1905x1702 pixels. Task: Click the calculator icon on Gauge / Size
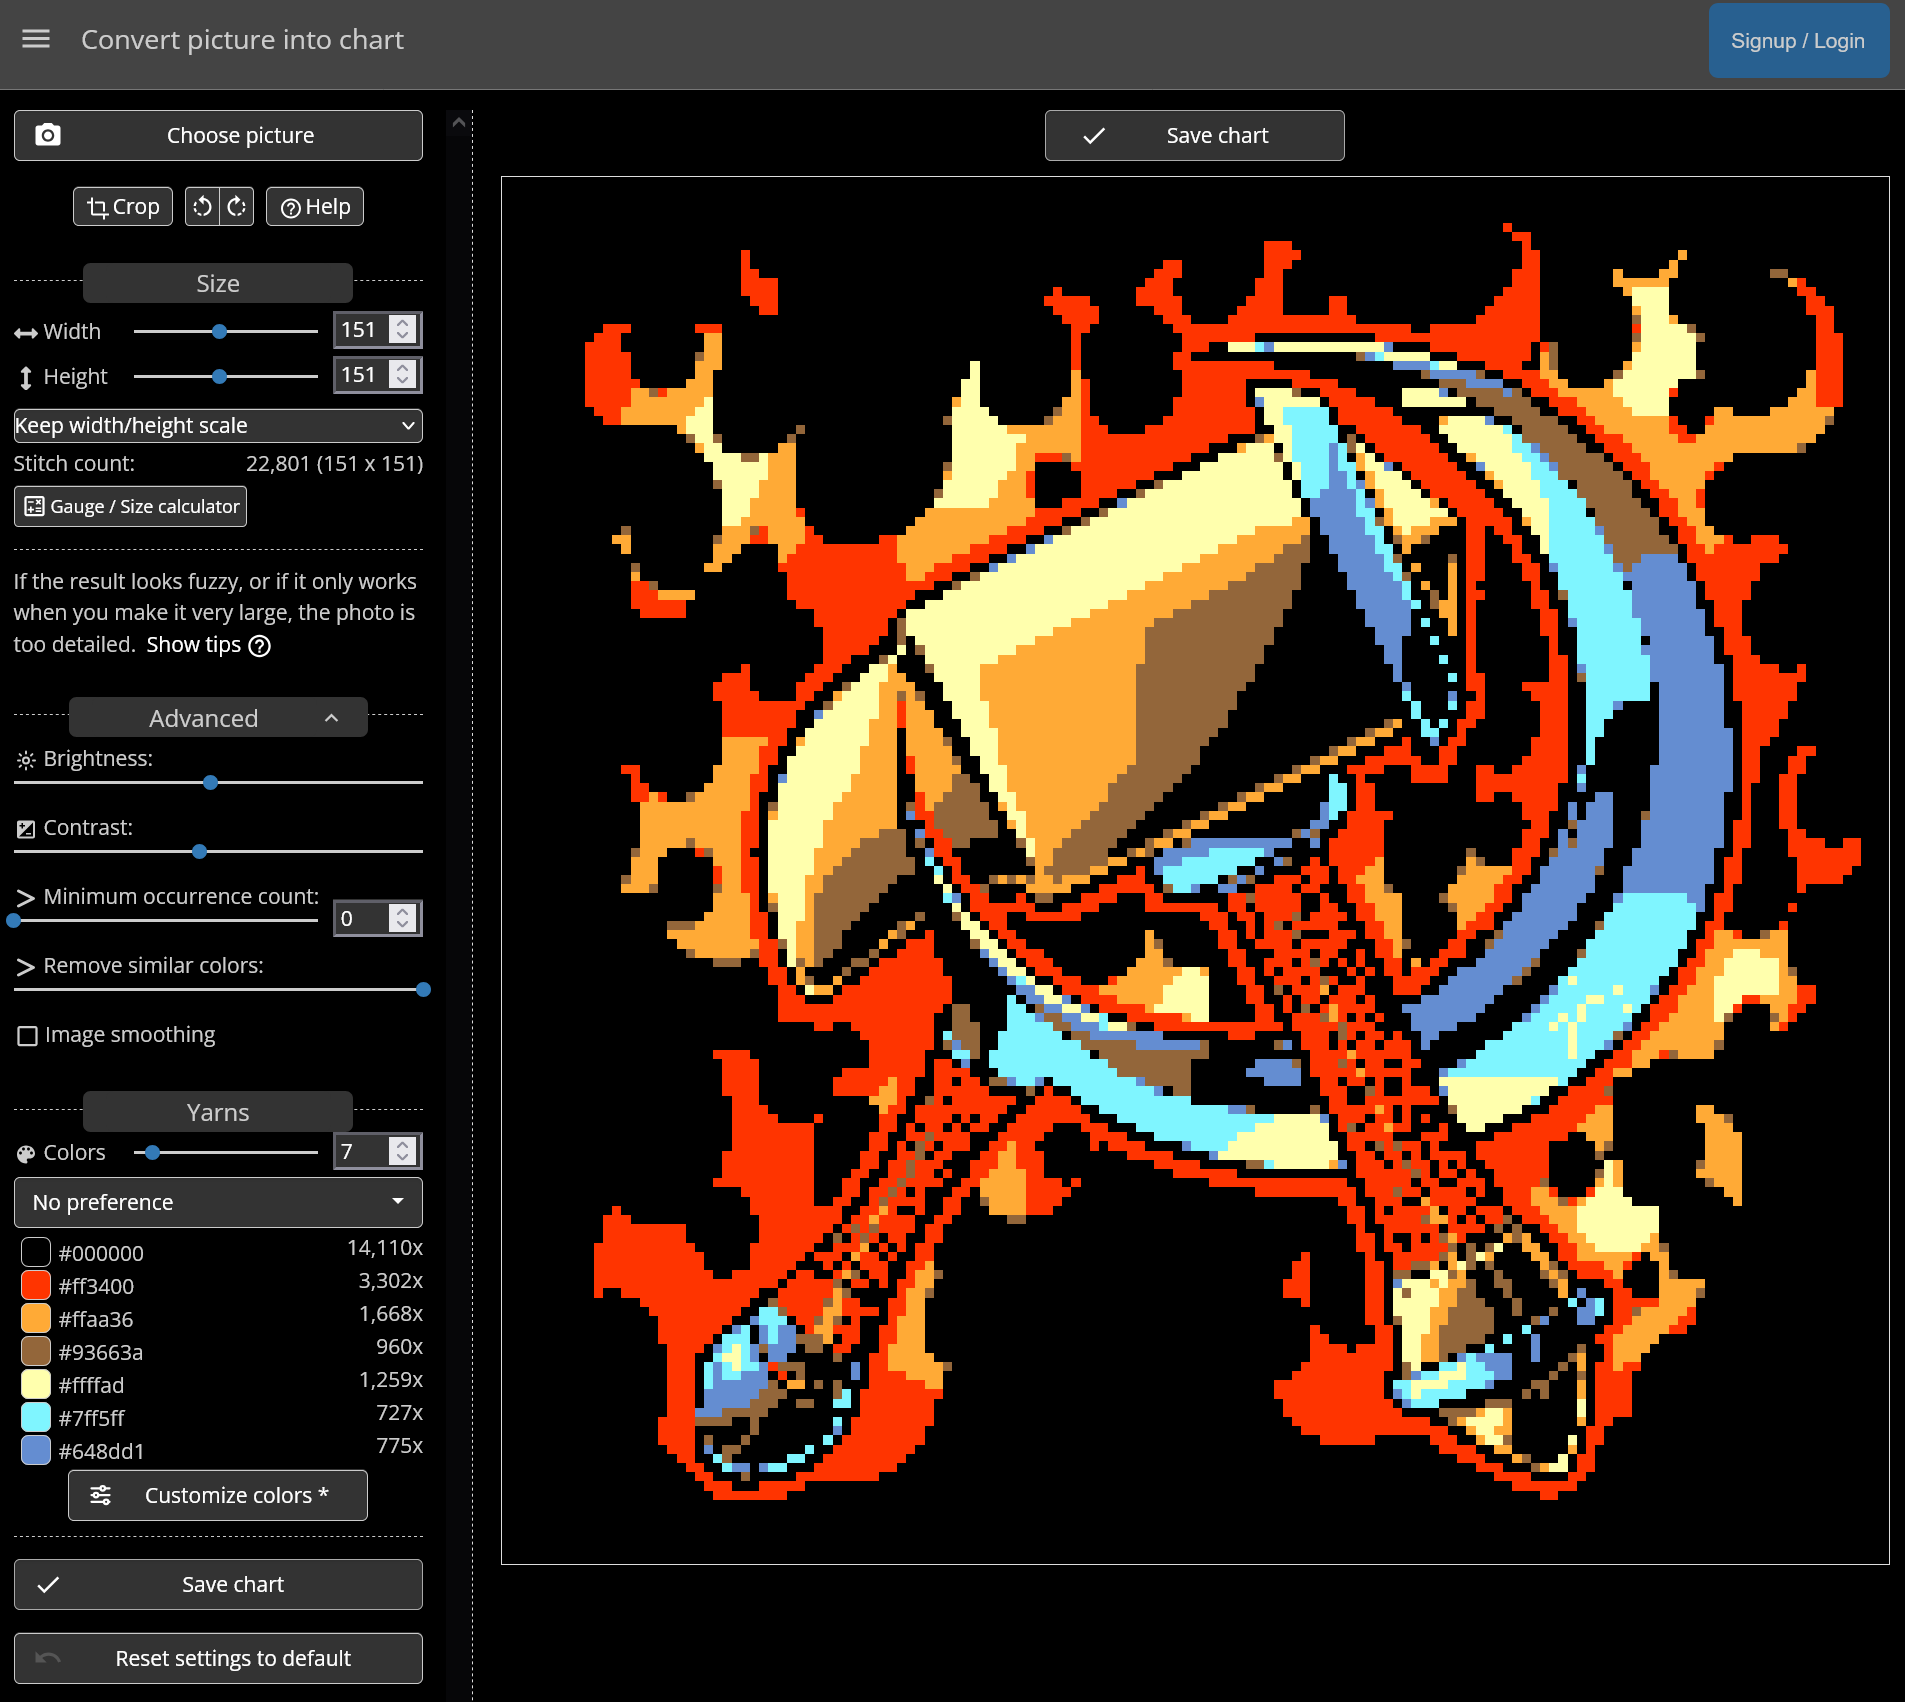(34, 506)
